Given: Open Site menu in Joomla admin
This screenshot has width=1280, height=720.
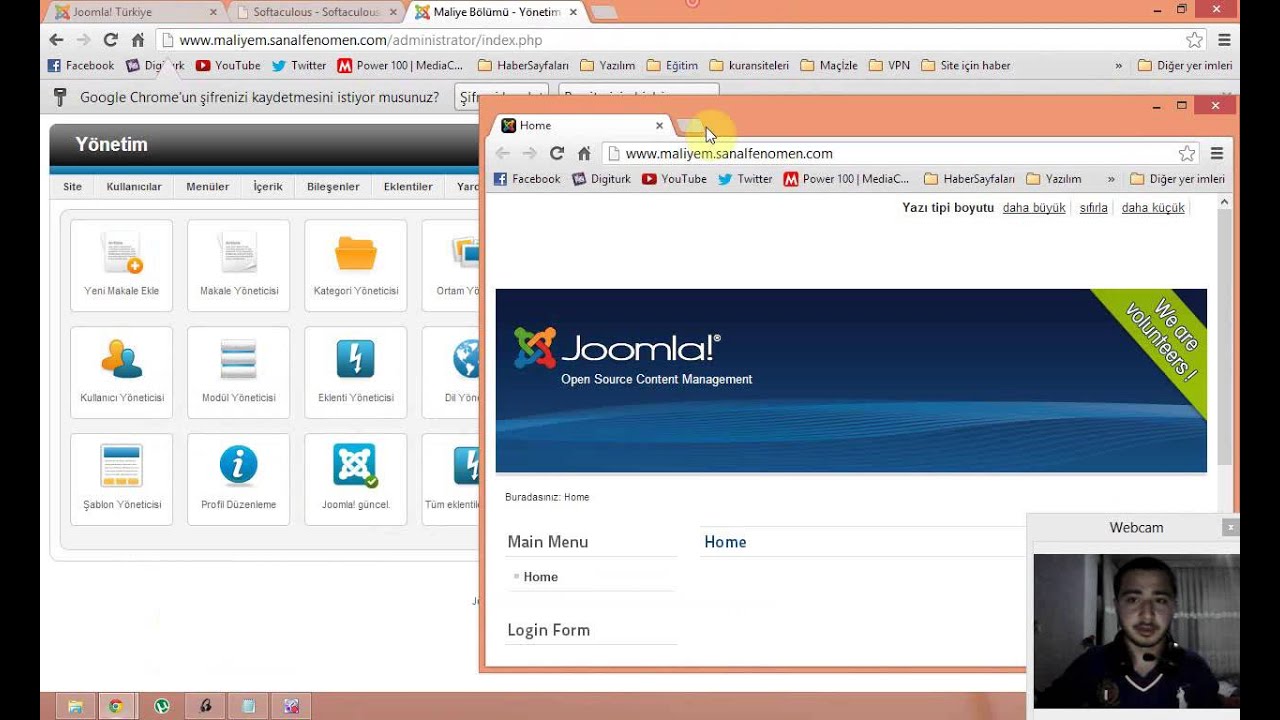Looking at the screenshot, I should (73, 186).
